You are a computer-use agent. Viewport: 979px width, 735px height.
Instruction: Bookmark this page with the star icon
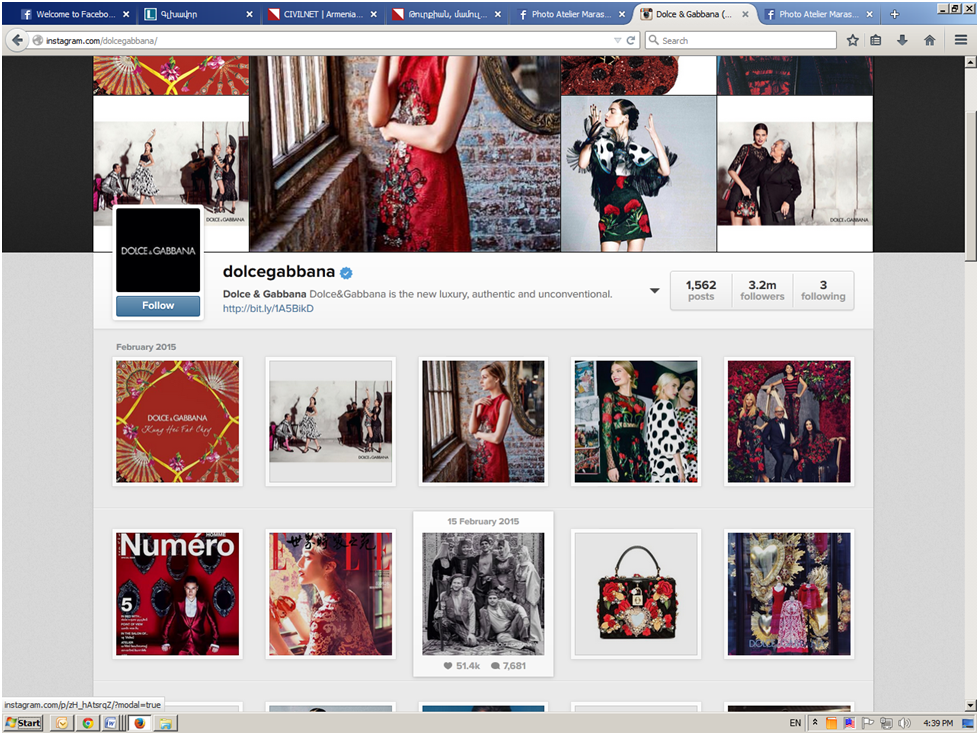tap(853, 40)
